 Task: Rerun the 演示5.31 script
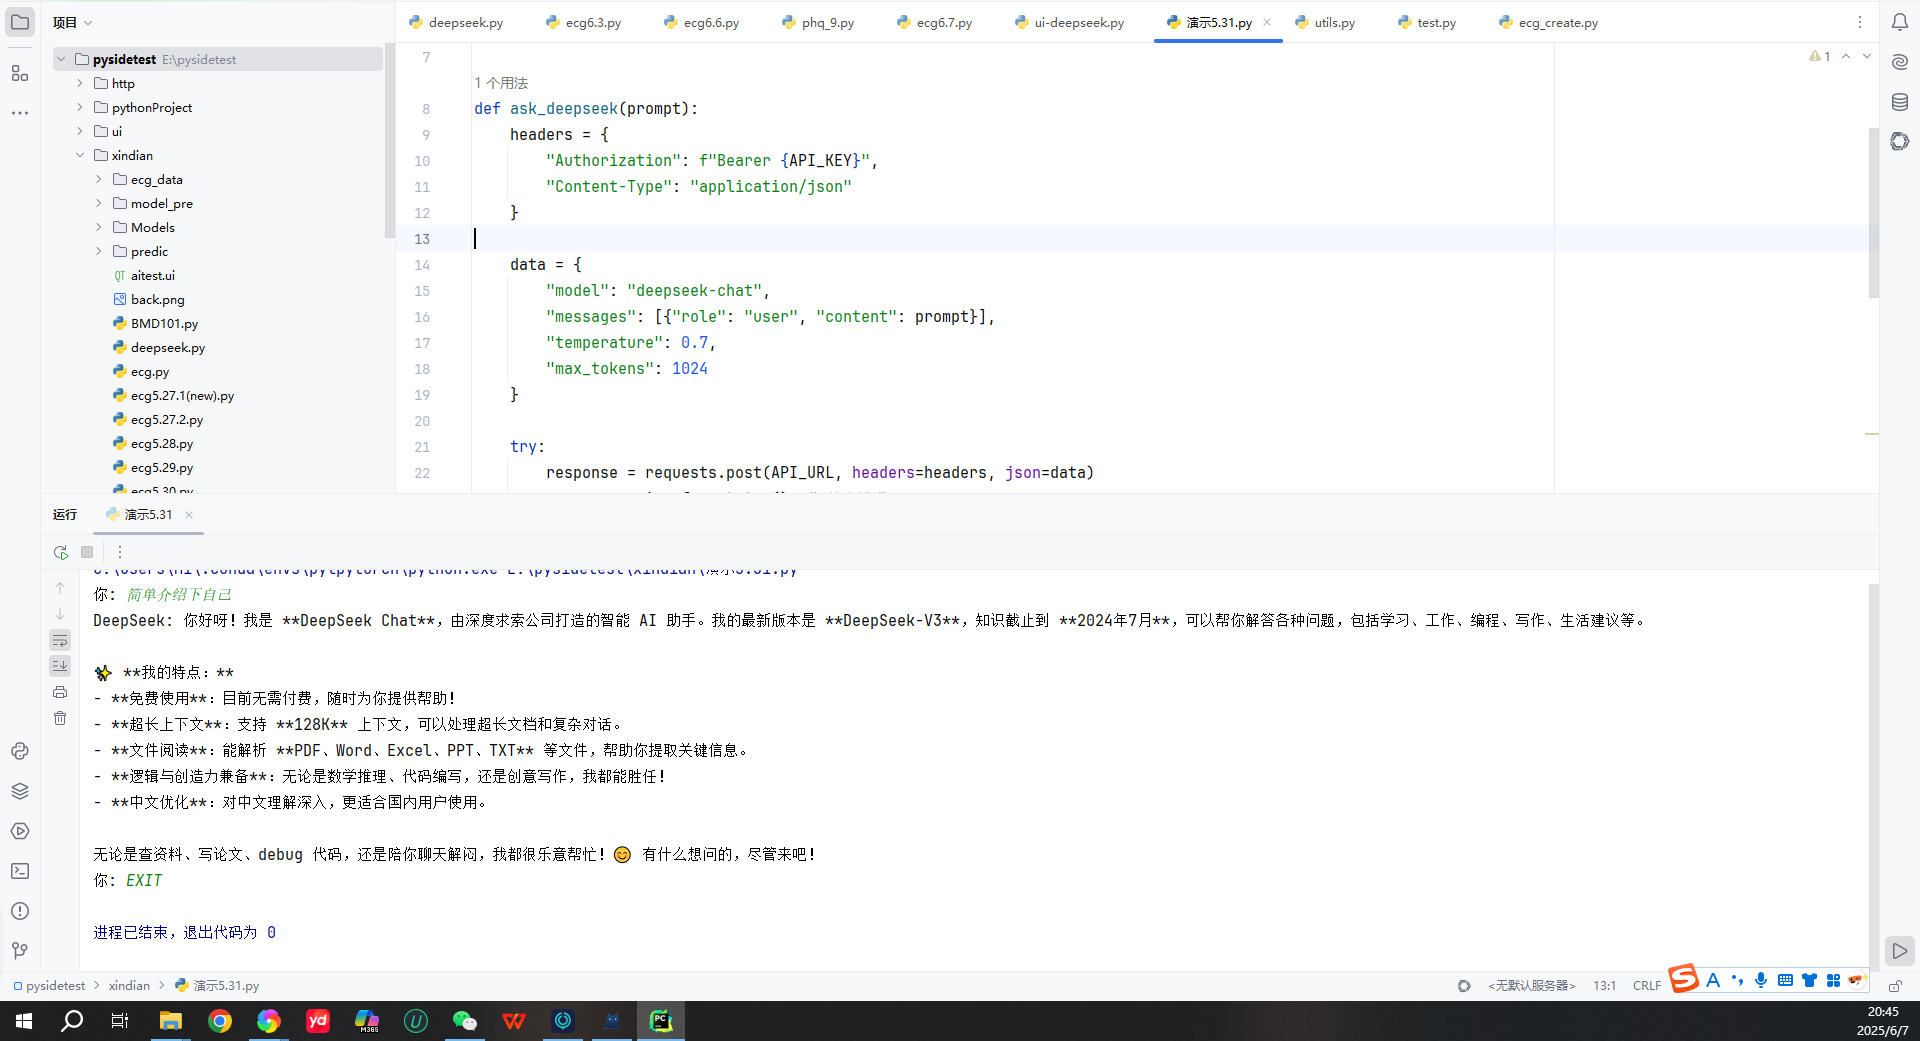click(61, 552)
